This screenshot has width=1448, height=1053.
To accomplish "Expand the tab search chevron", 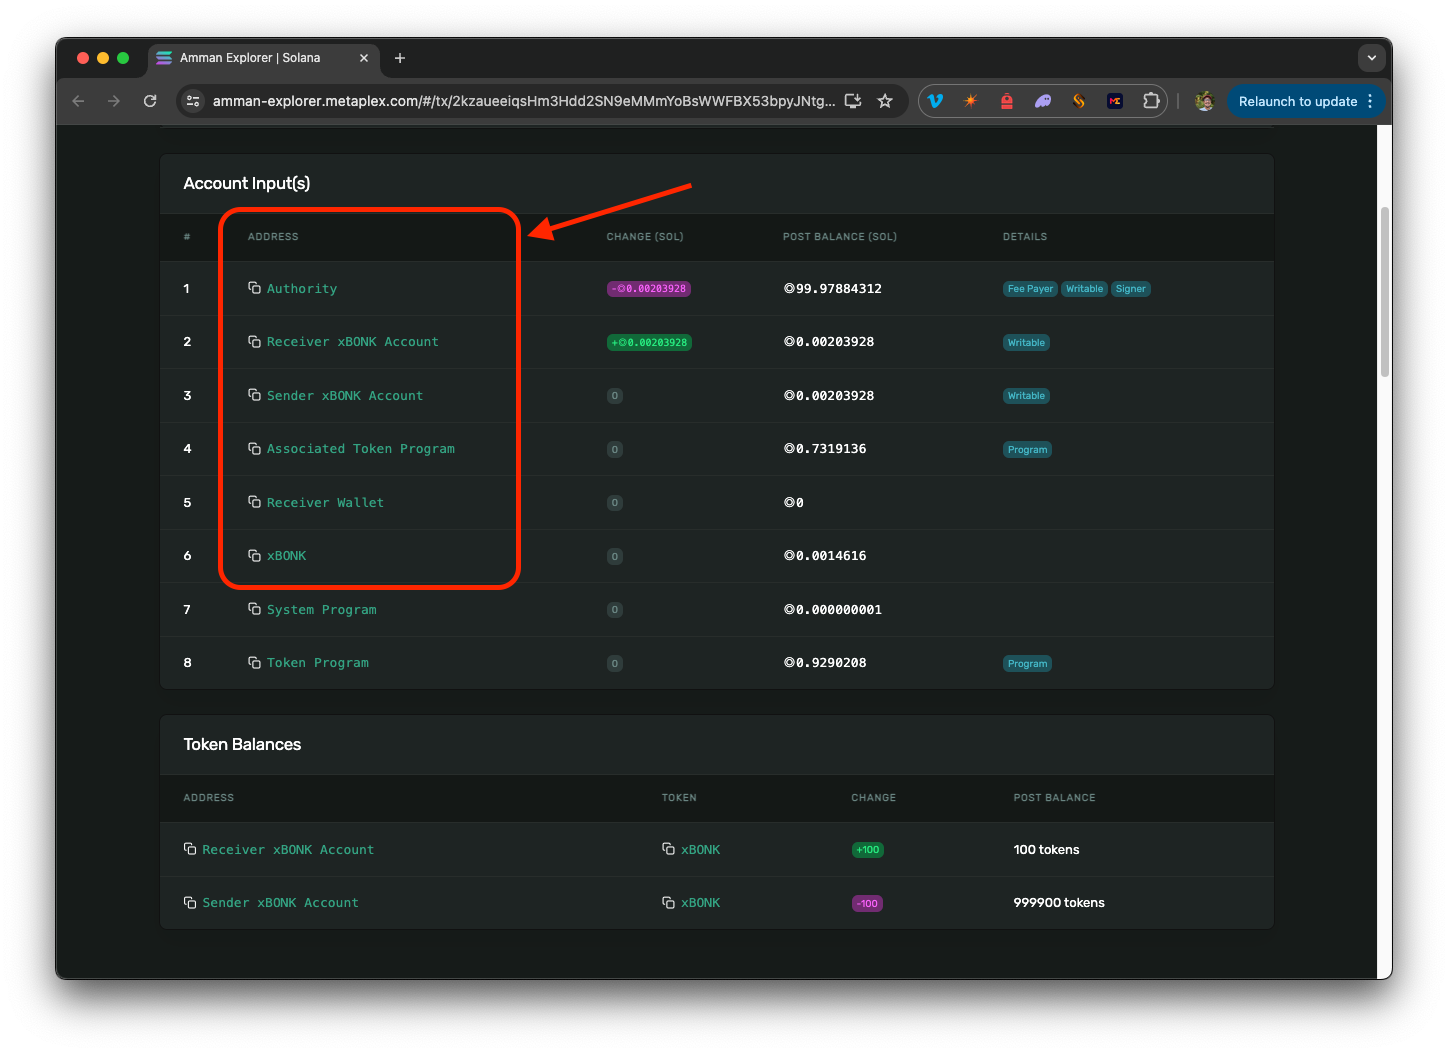I will click(x=1371, y=58).
